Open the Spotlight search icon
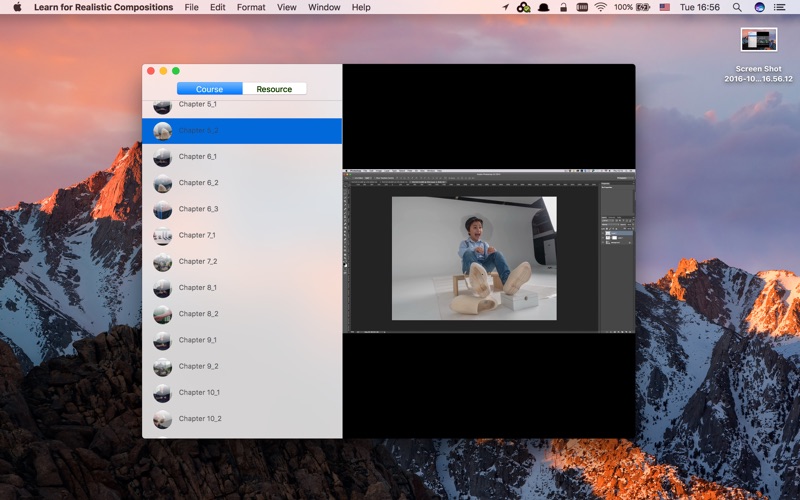 (x=737, y=7)
